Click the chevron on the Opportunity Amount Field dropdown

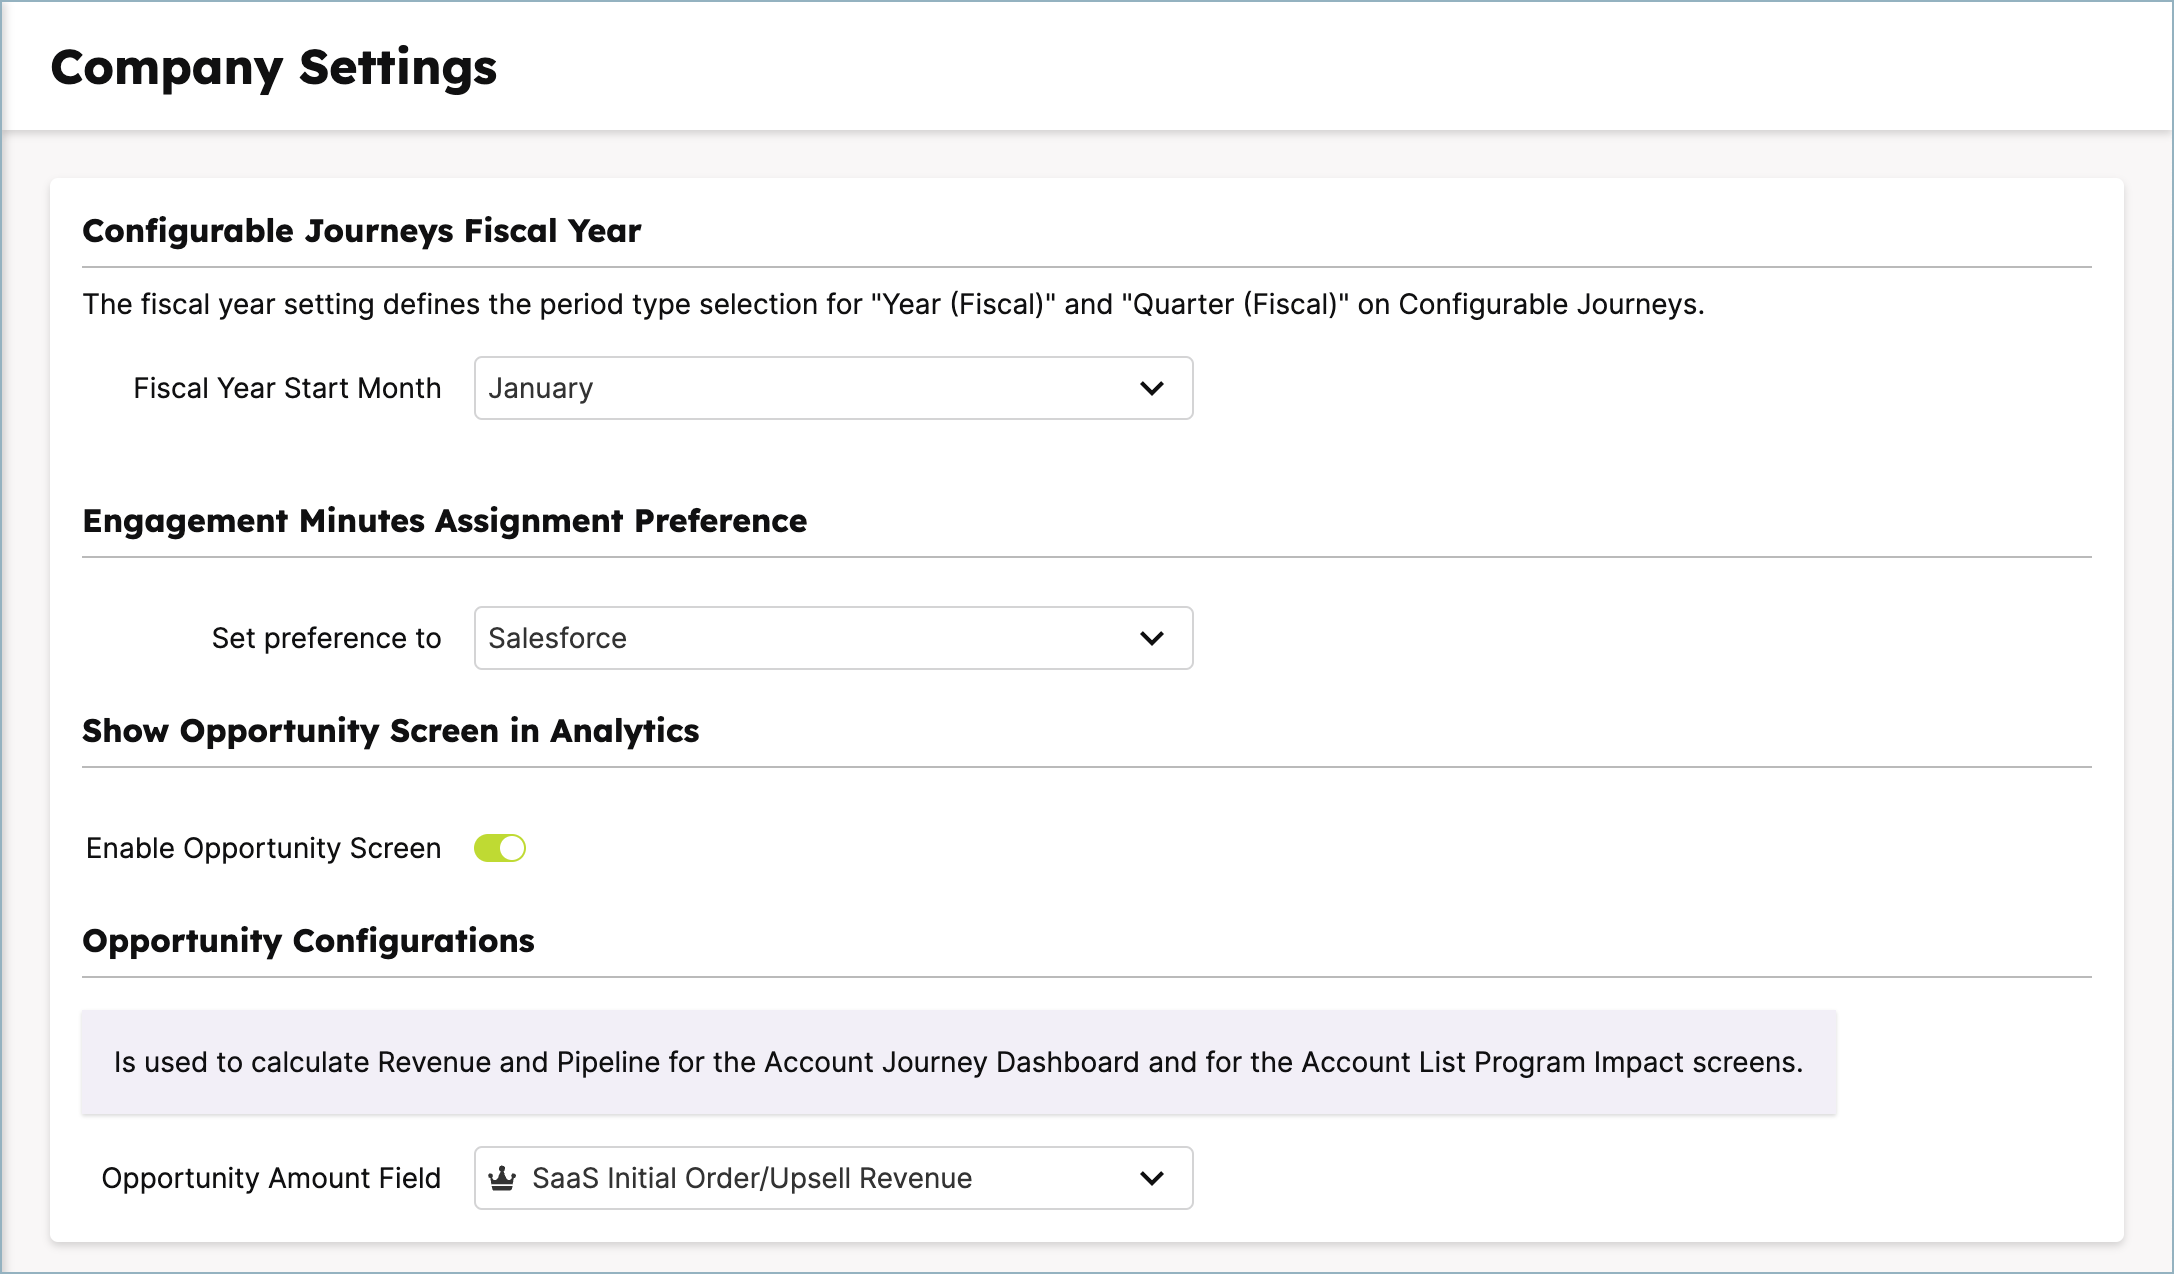point(1152,1178)
